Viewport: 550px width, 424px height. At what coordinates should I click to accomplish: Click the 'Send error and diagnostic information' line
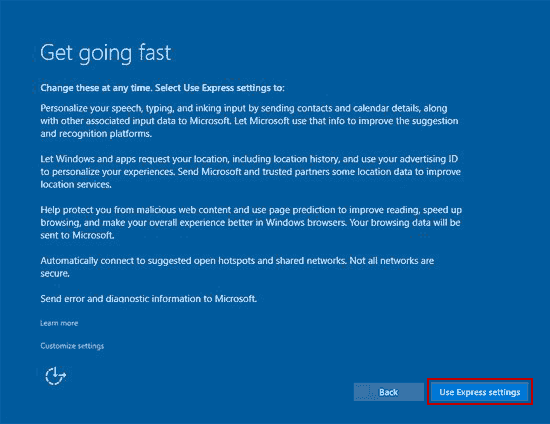(148, 298)
